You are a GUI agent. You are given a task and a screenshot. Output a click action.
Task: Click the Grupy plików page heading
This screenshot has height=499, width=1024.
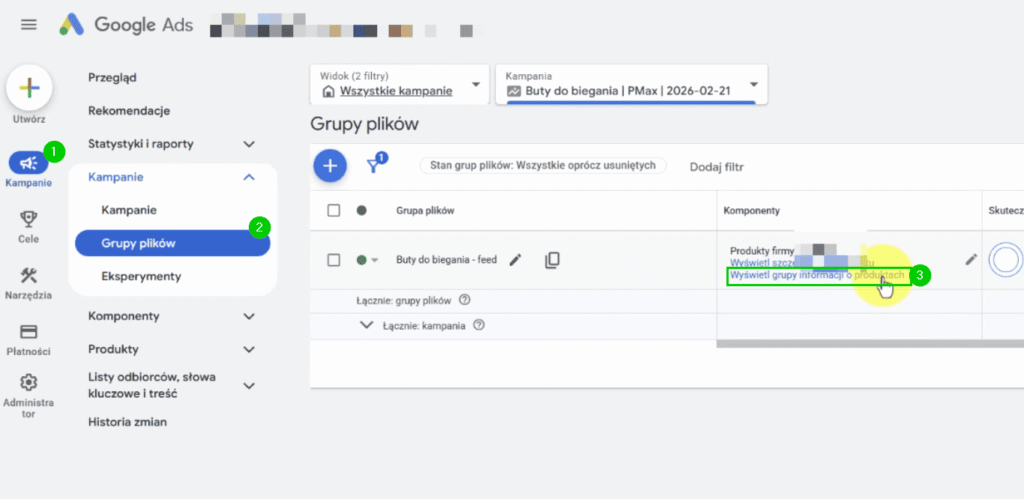[364, 123]
